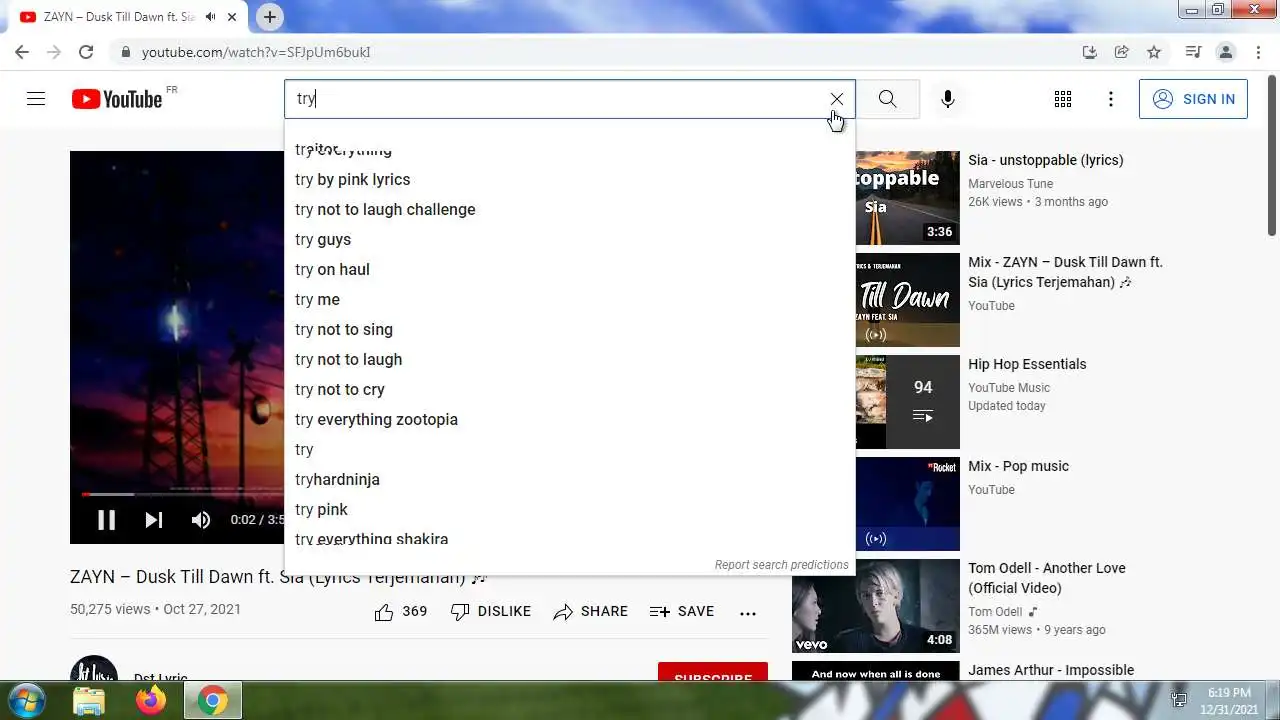The image size is (1280, 720).
Task: Open the YouTube settings three-dot menu
Action: click(1111, 99)
